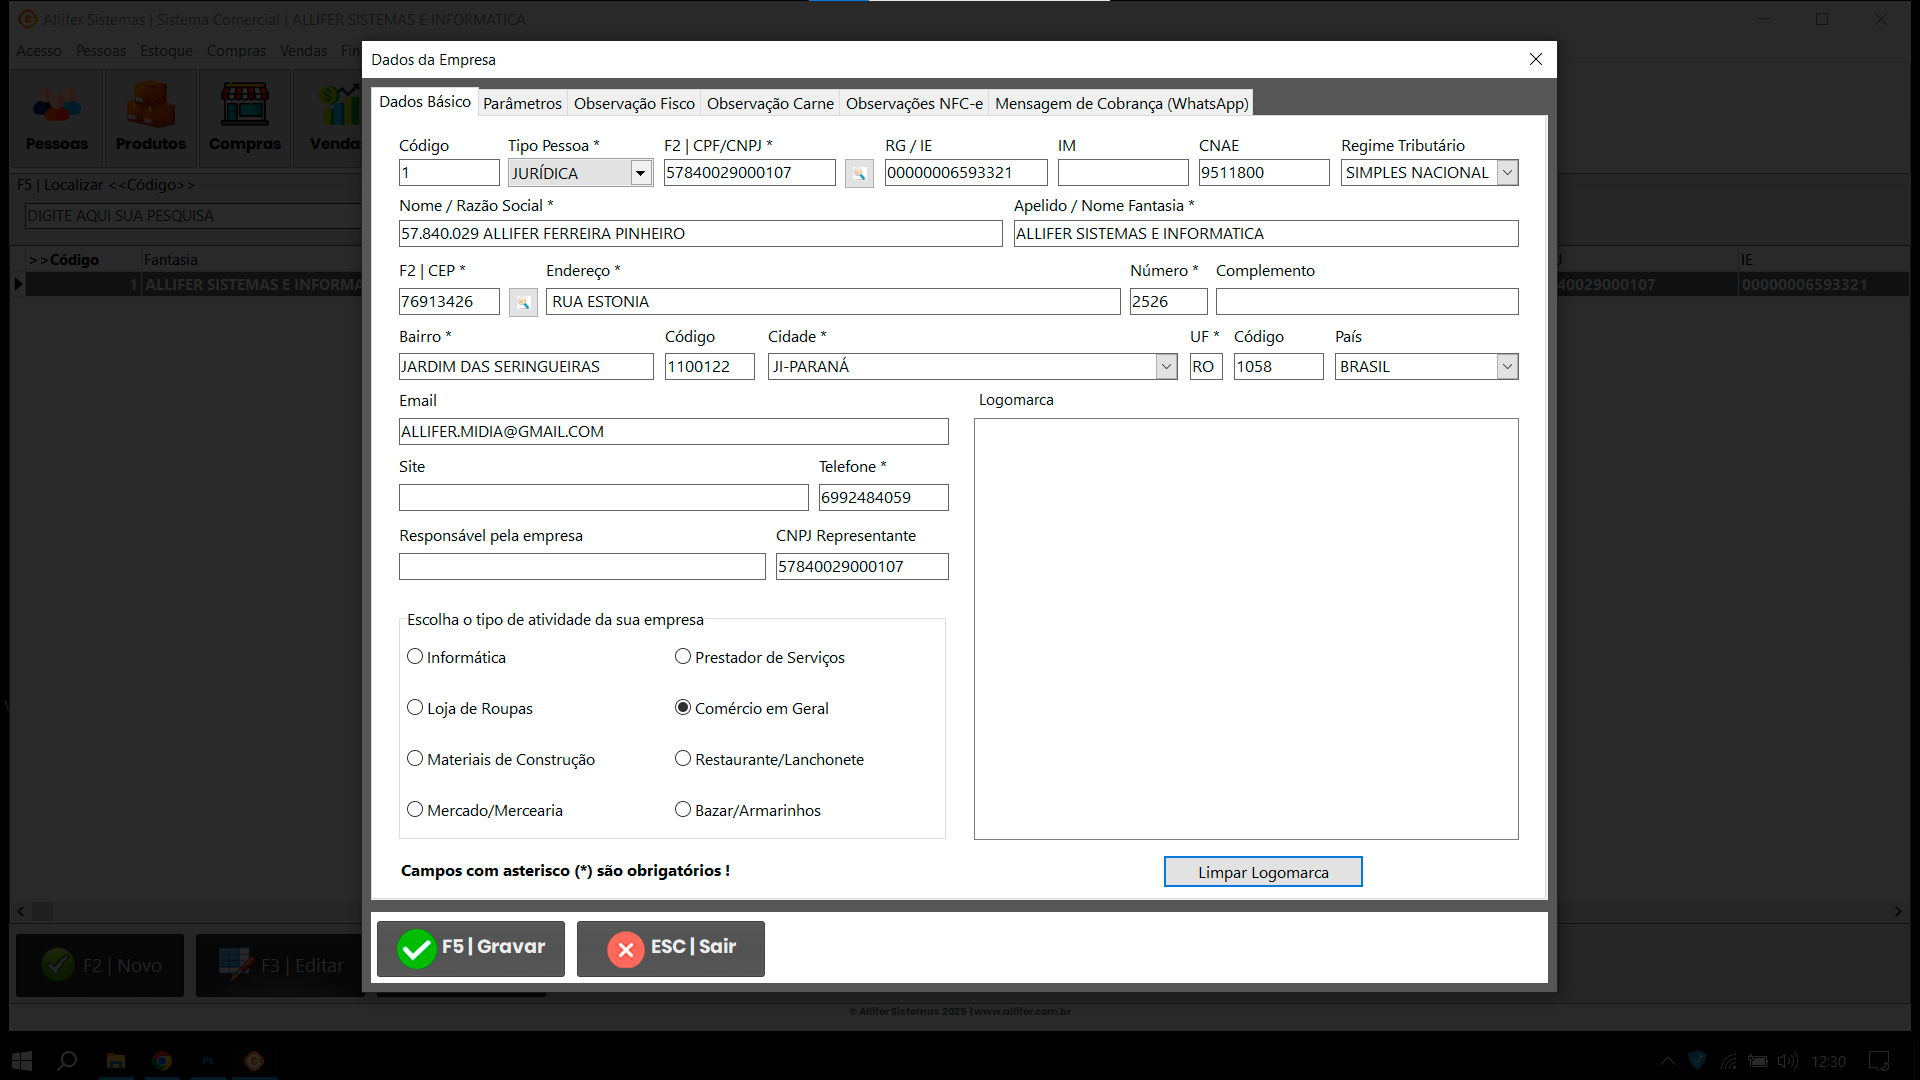This screenshot has width=1920, height=1080.
Task: Select Restaurante/Lanchonete radio option
Action: [x=683, y=759]
